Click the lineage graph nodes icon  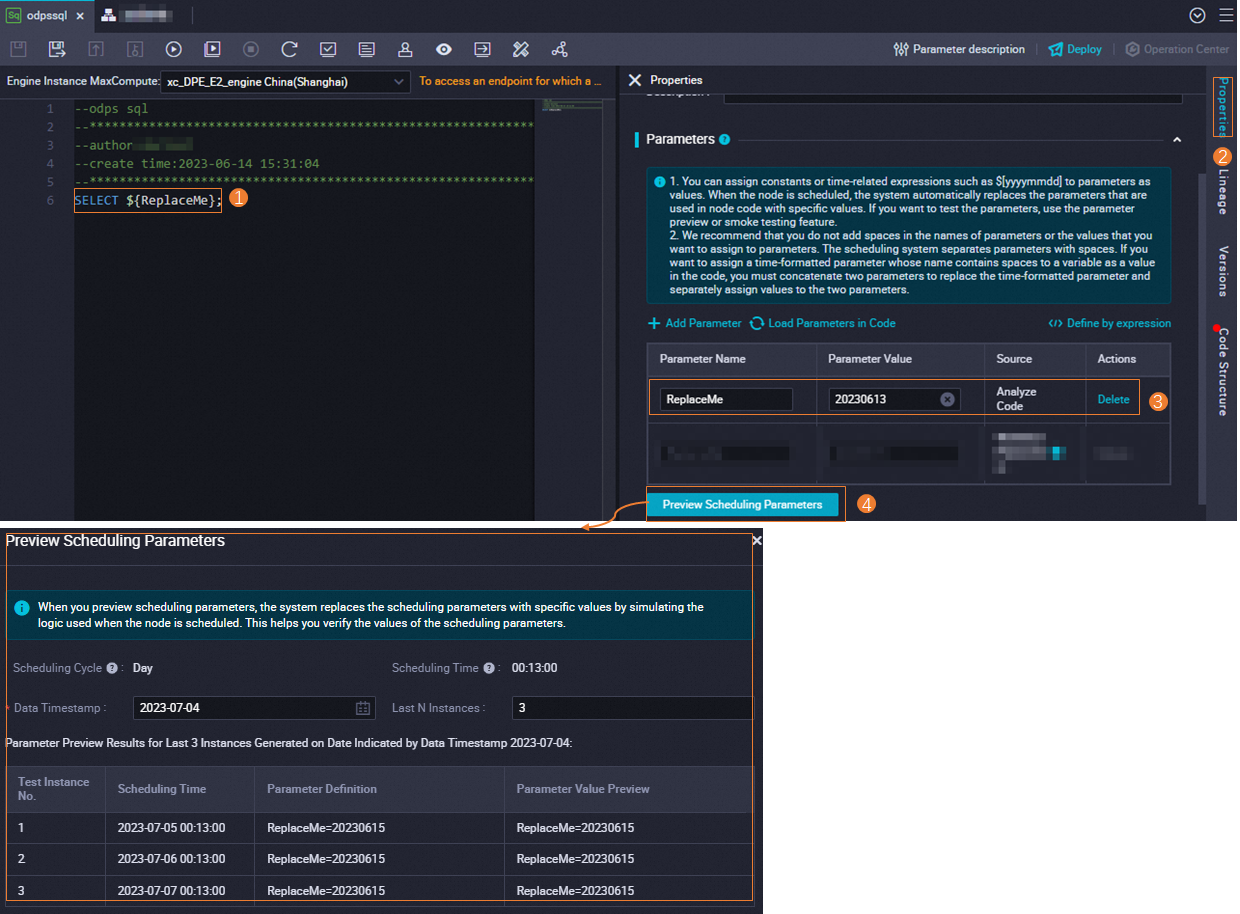point(559,49)
